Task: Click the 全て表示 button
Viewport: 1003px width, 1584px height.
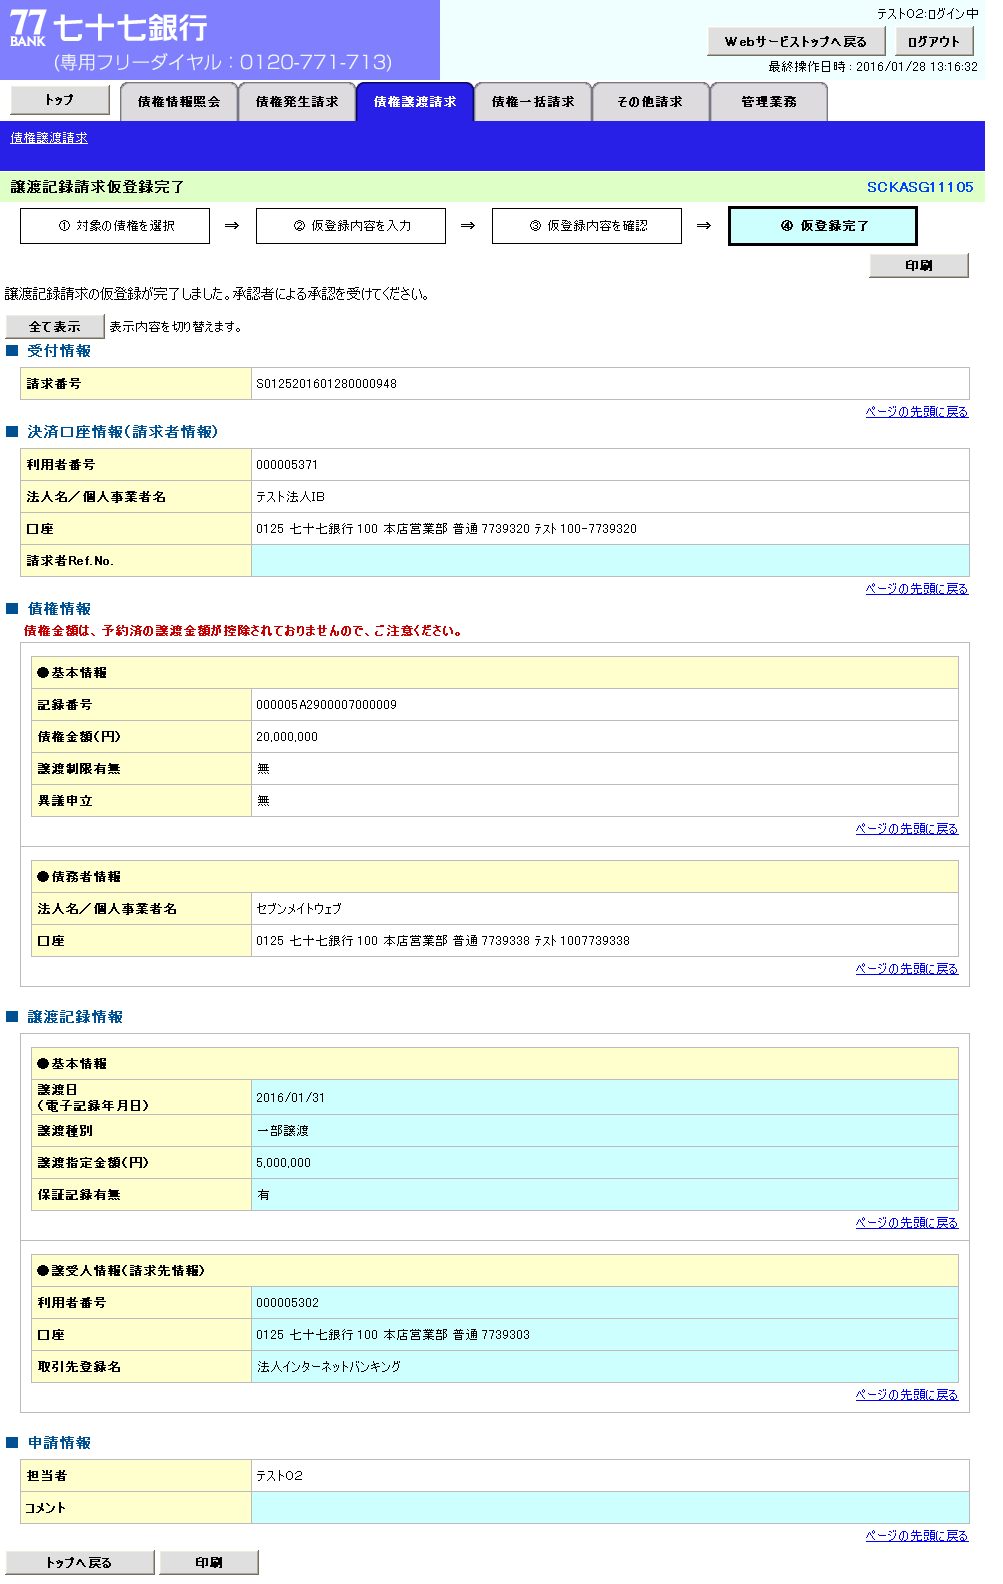Action: [55, 327]
